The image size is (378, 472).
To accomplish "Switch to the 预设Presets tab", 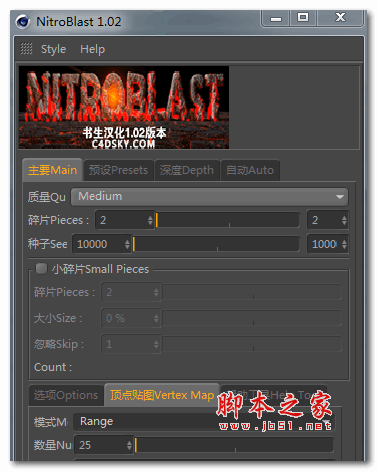I will coord(118,170).
